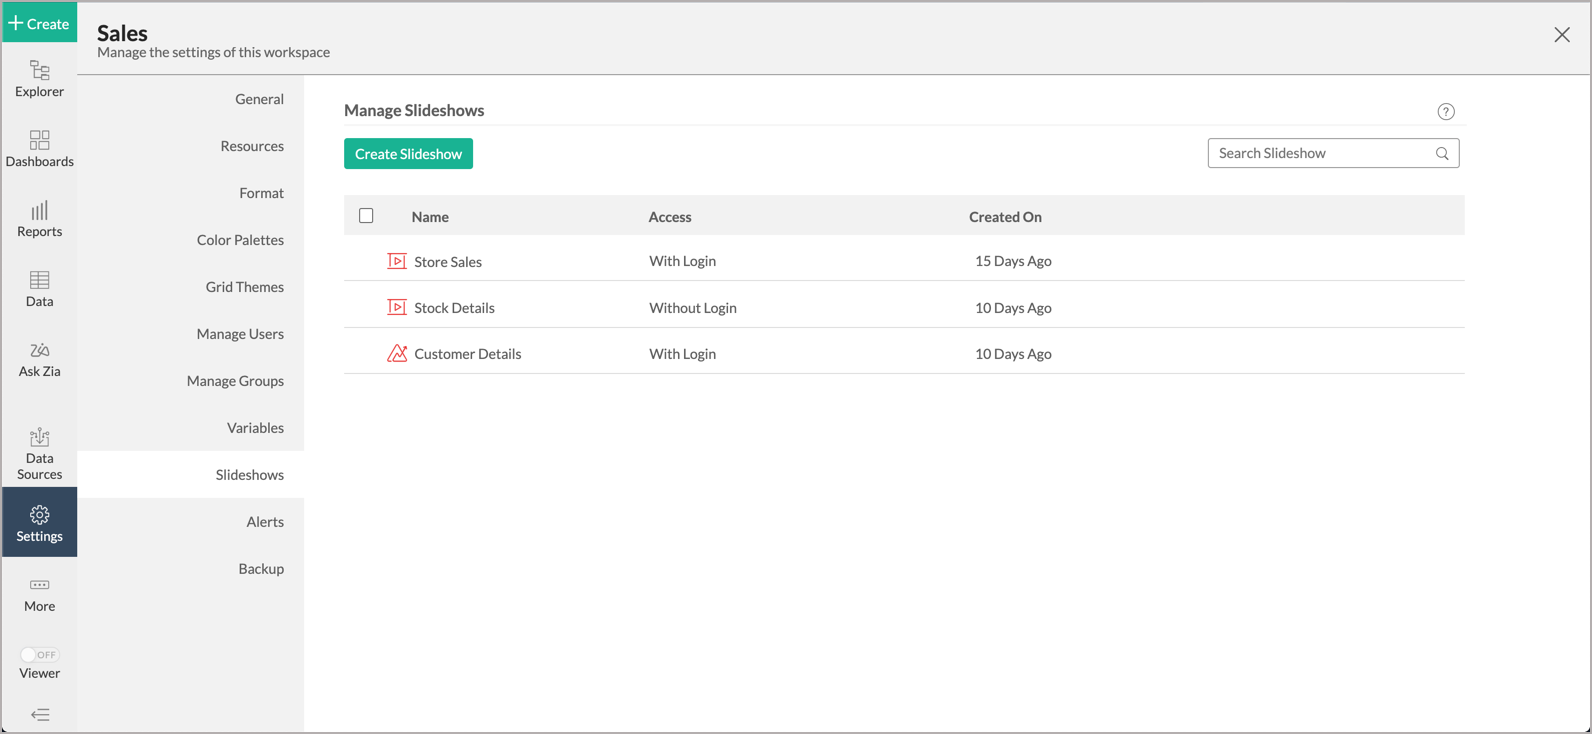Open Grid Themes settings
The height and width of the screenshot is (734, 1592).
coord(245,287)
